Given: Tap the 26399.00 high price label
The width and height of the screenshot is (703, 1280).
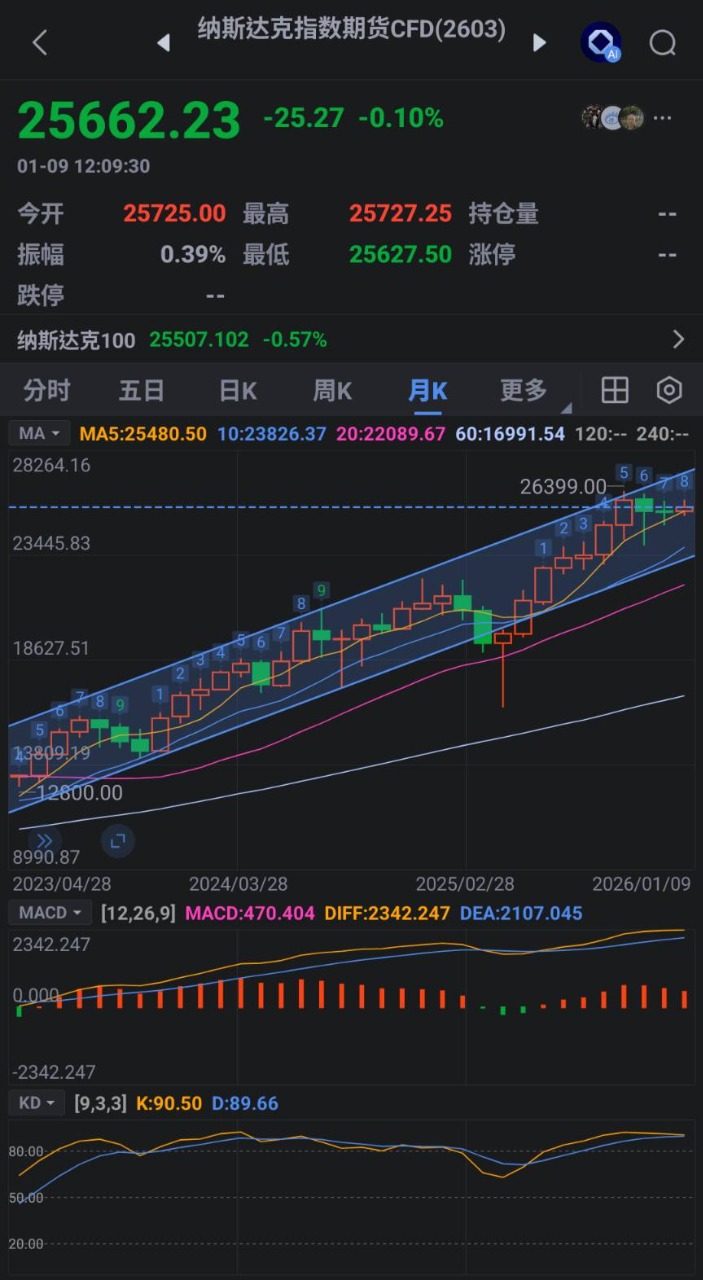Looking at the screenshot, I should point(563,487).
